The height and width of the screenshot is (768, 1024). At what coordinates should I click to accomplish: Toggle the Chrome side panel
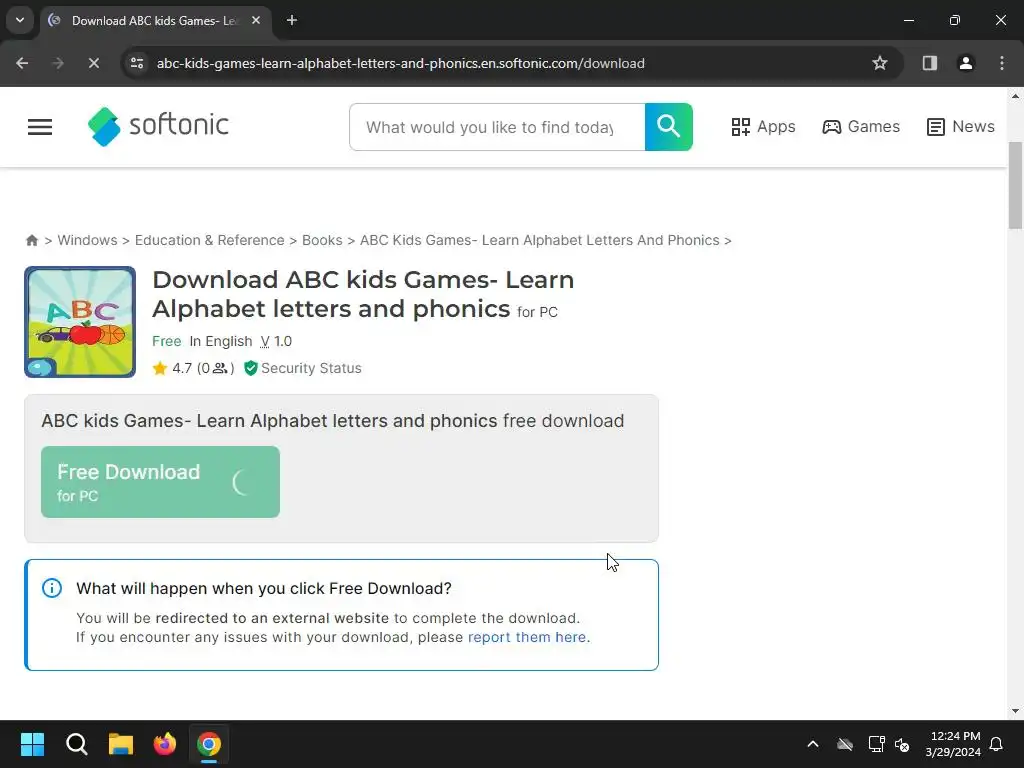[930, 63]
